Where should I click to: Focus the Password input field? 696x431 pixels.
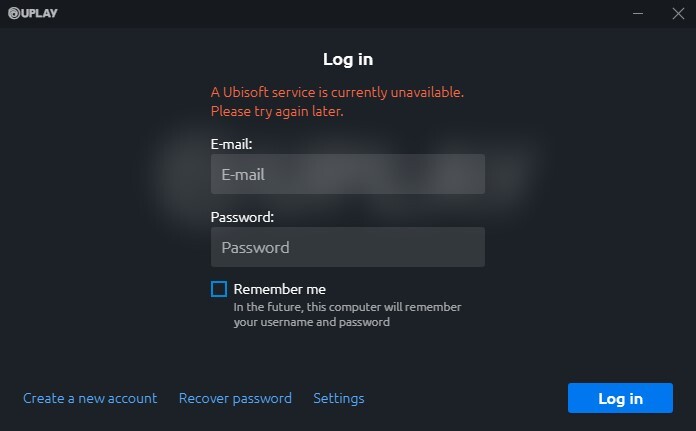tap(347, 247)
